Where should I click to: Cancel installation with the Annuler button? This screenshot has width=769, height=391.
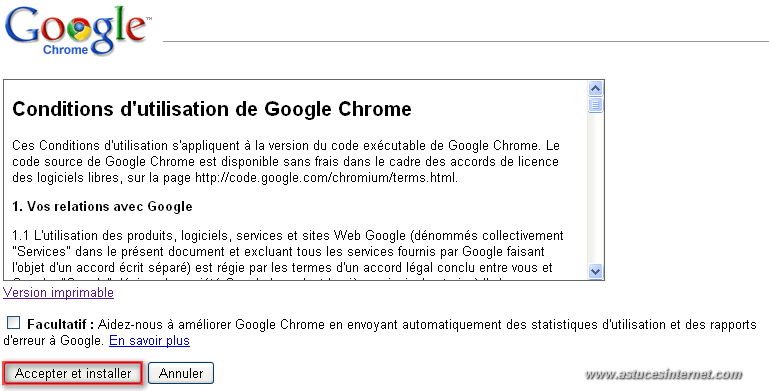[181, 373]
